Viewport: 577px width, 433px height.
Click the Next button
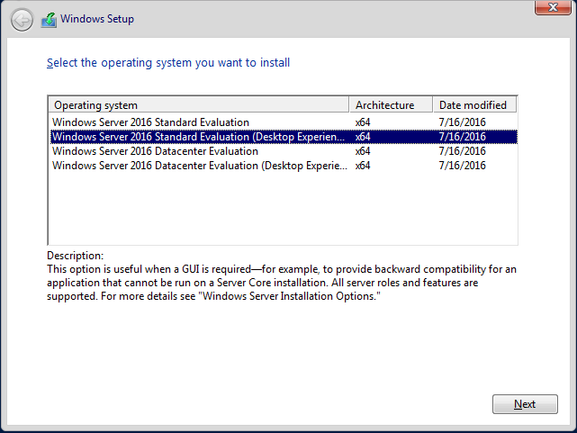(x=525, y=404)
